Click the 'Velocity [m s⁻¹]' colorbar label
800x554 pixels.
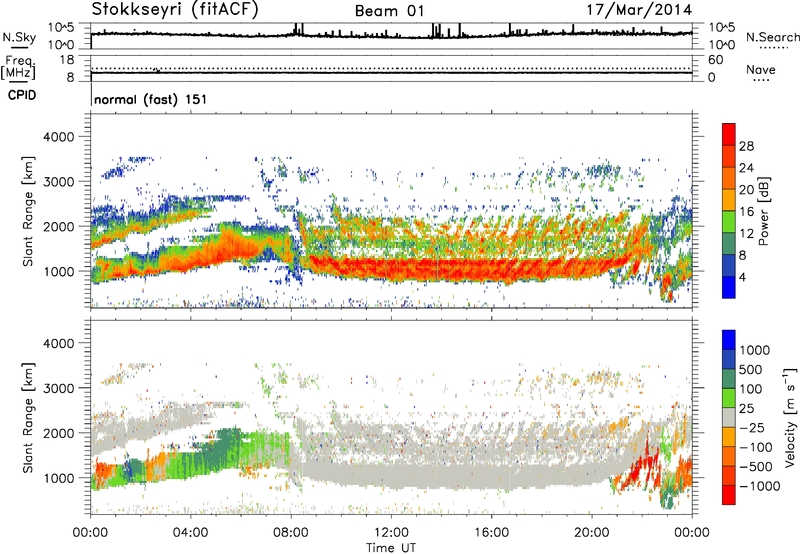tap(790, 417)
